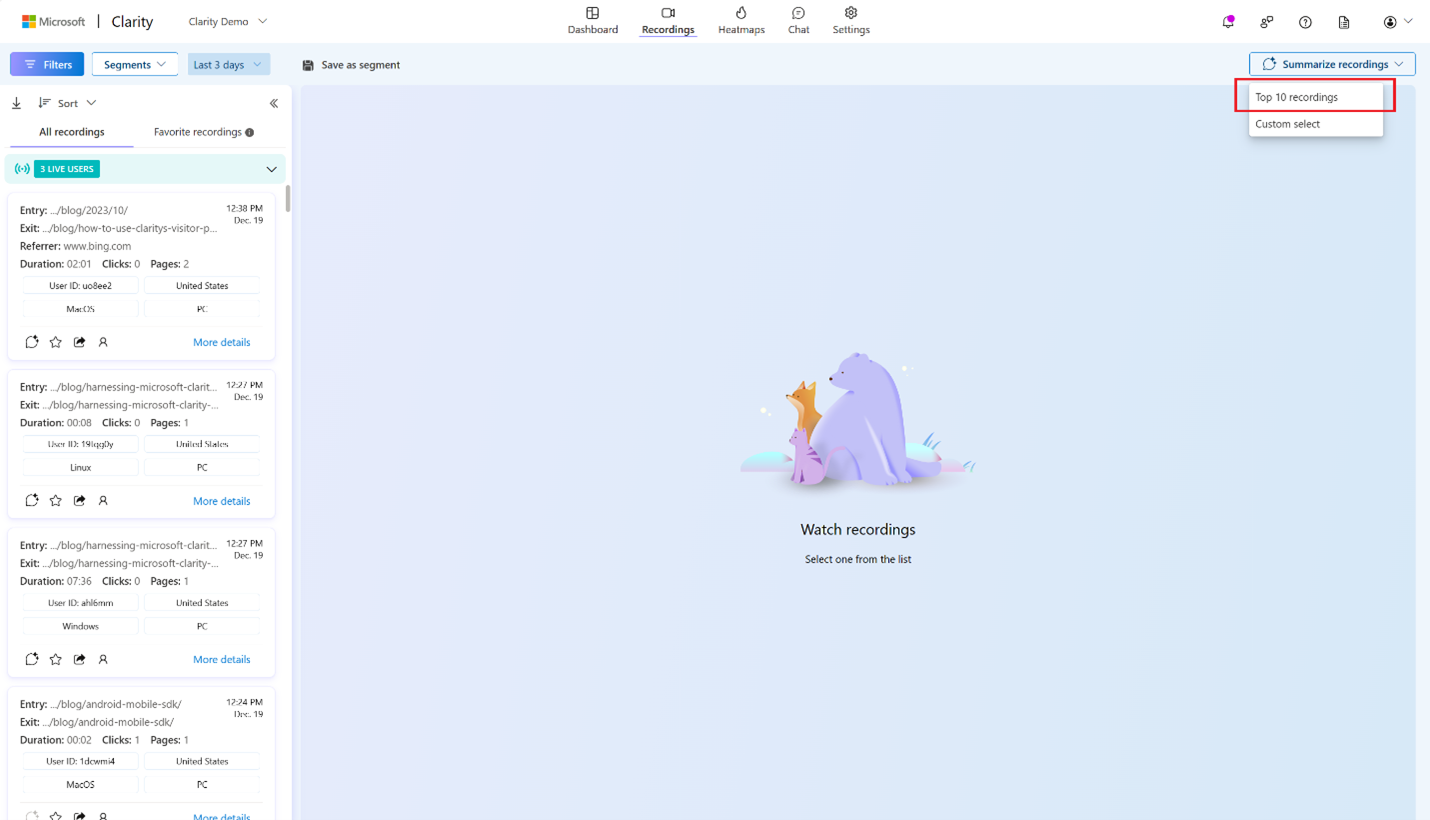The height and width of the screenshot is (820, 1430).
Task: Share the ahl6mm recording
Action: coord(80,659)
